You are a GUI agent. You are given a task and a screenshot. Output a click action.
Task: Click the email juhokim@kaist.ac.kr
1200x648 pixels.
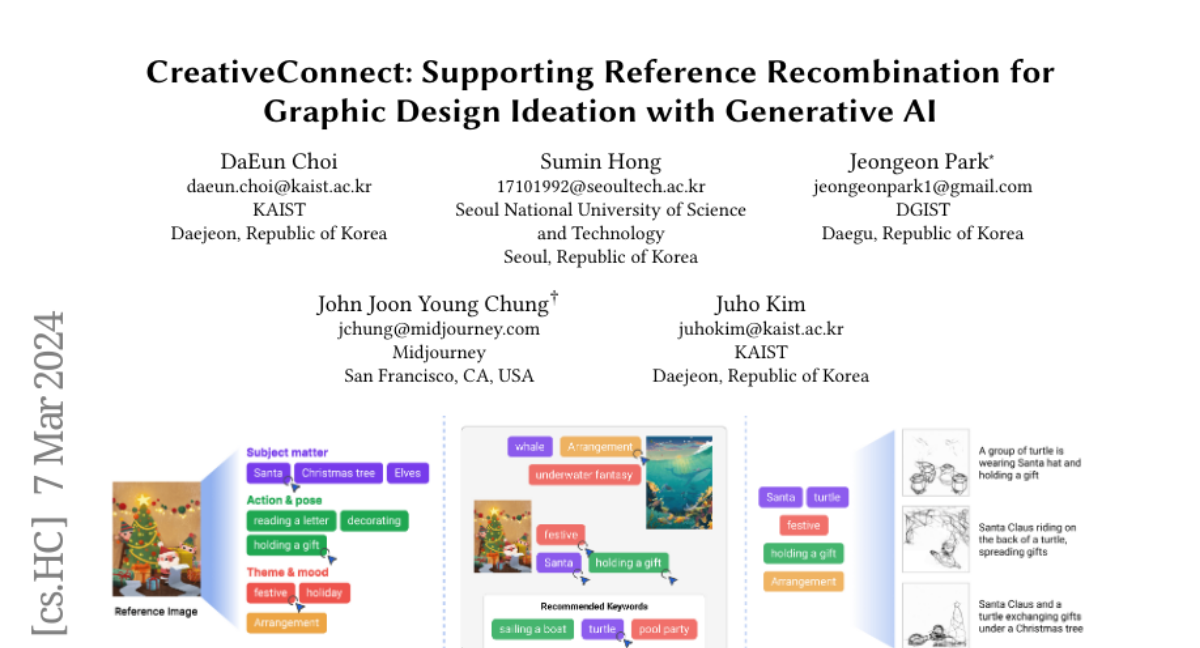[x=760, y=329]
